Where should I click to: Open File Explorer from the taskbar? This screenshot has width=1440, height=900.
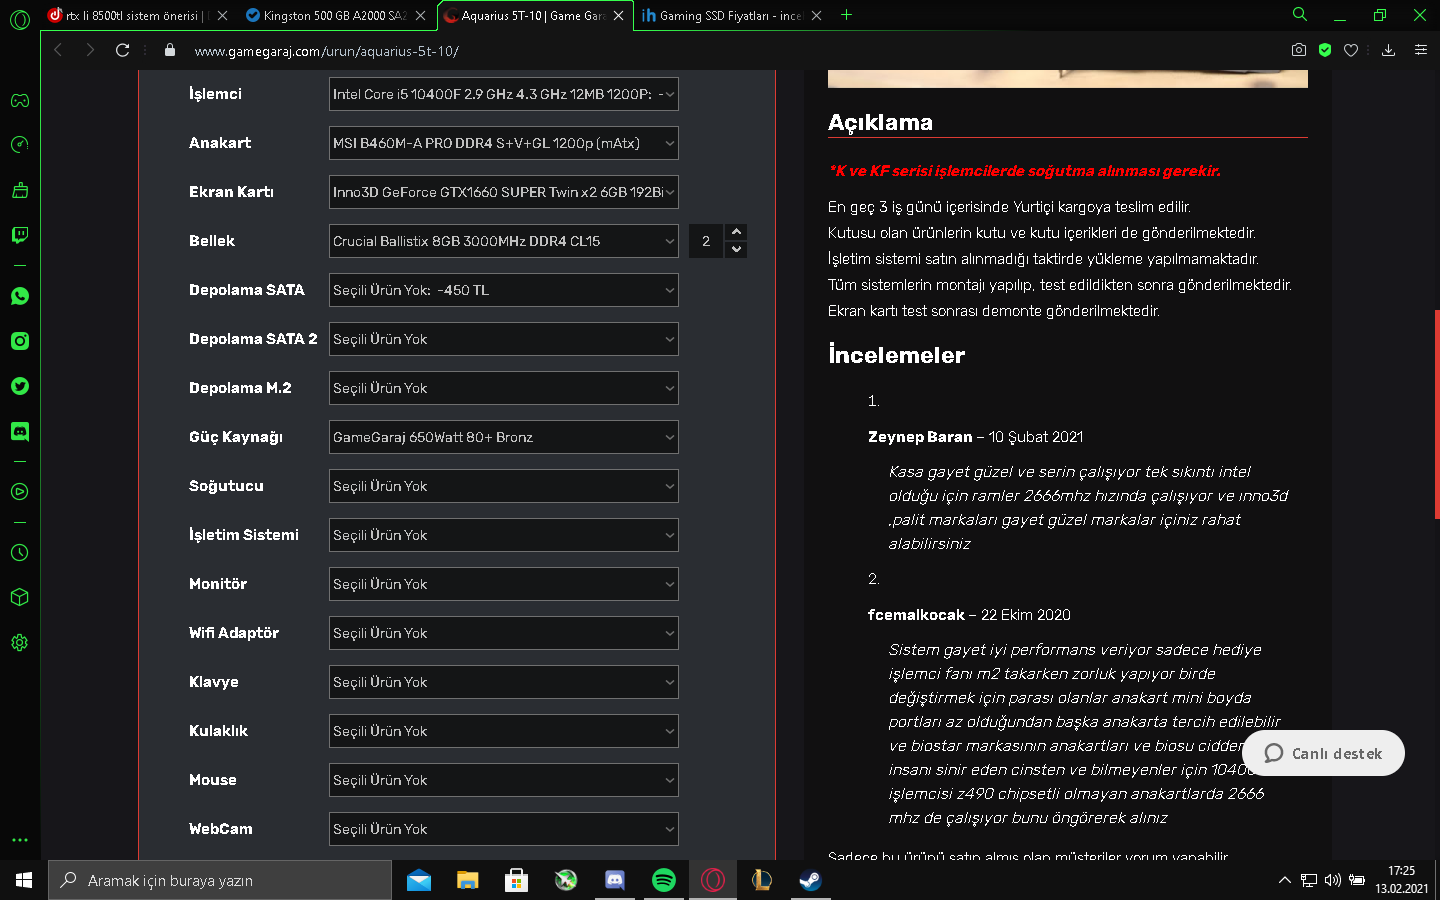[468, 880]
